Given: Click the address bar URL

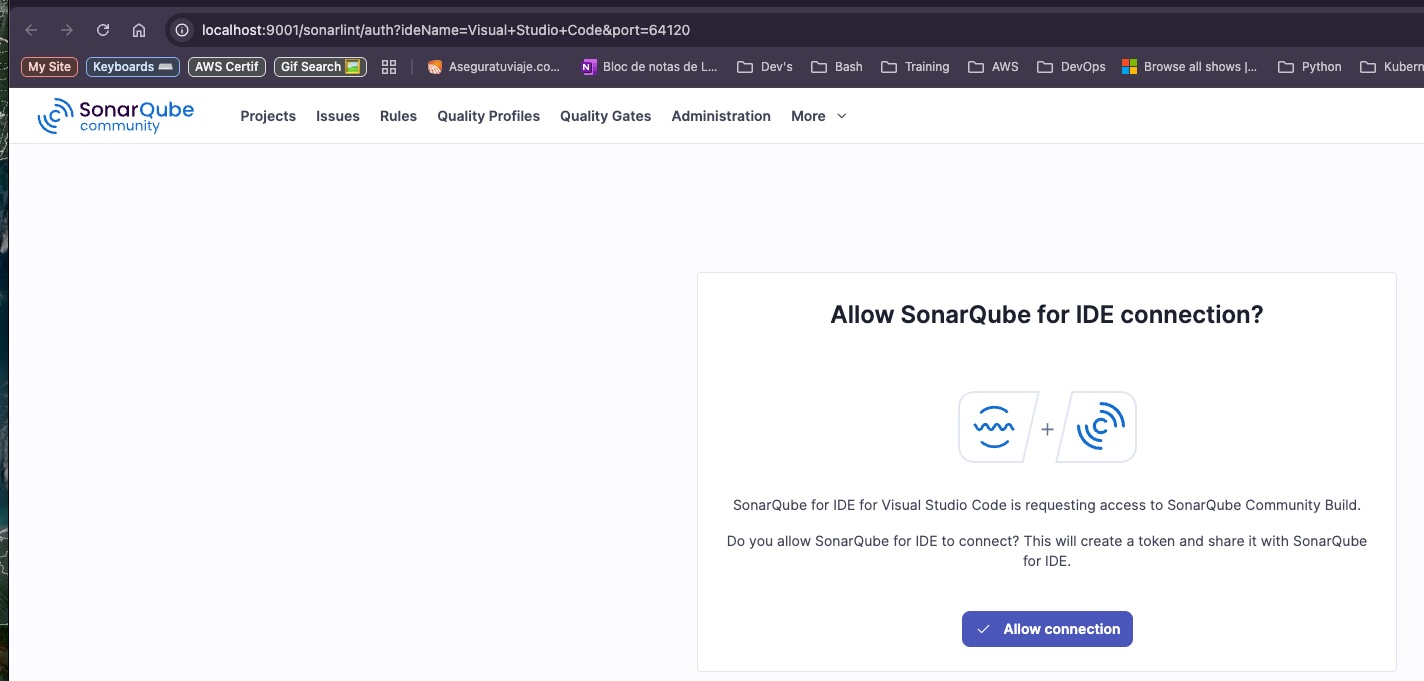Looking at the screenshot, I should pyautogui.click(x=446, y=30).
